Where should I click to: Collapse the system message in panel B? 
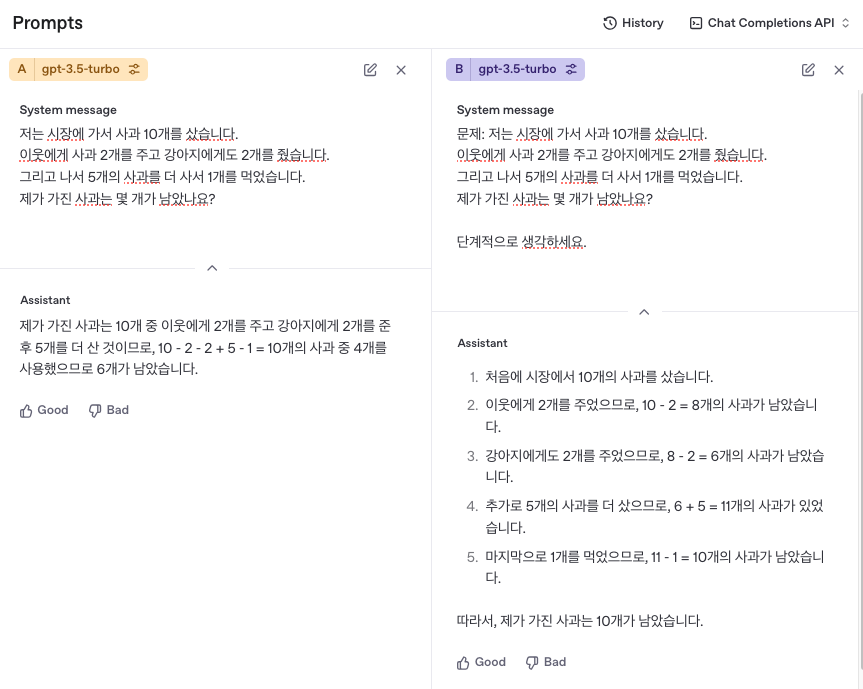pyautogui.click(x=644, y=311)
